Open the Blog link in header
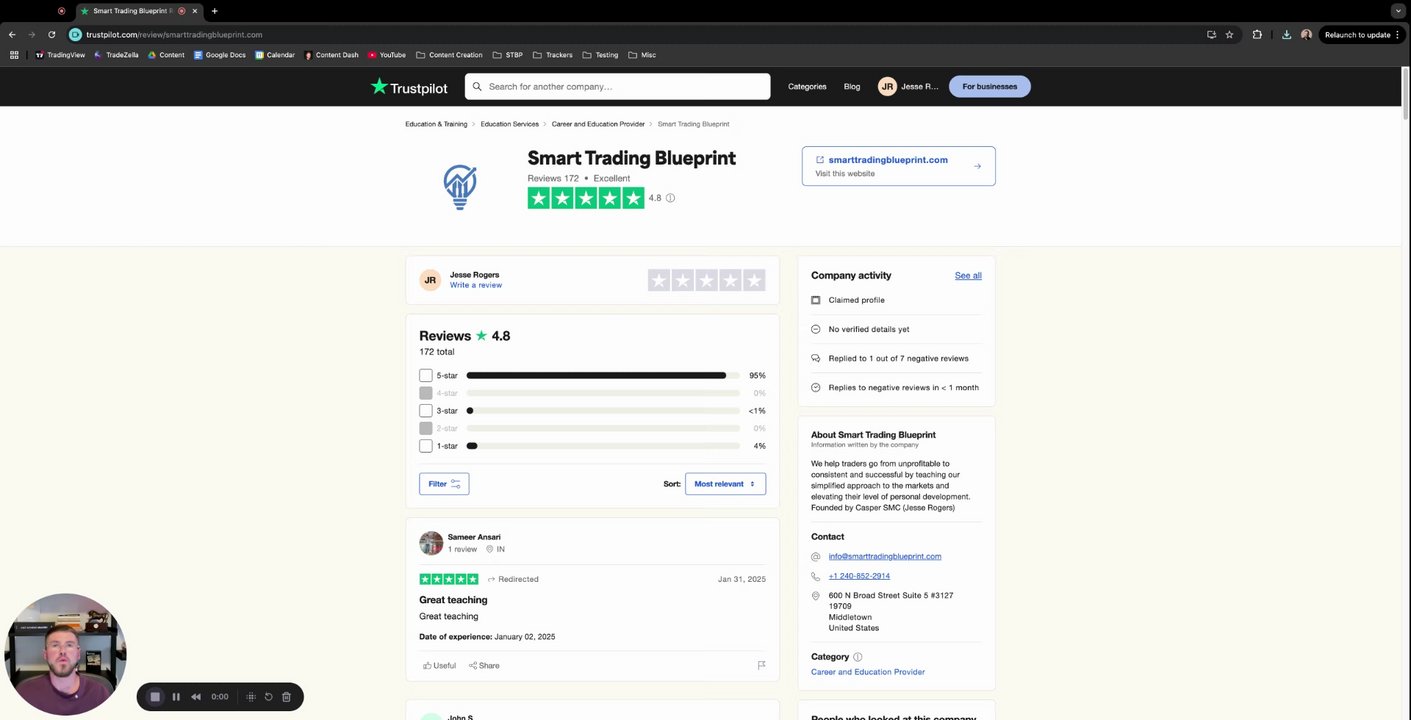 coord(851,86)
